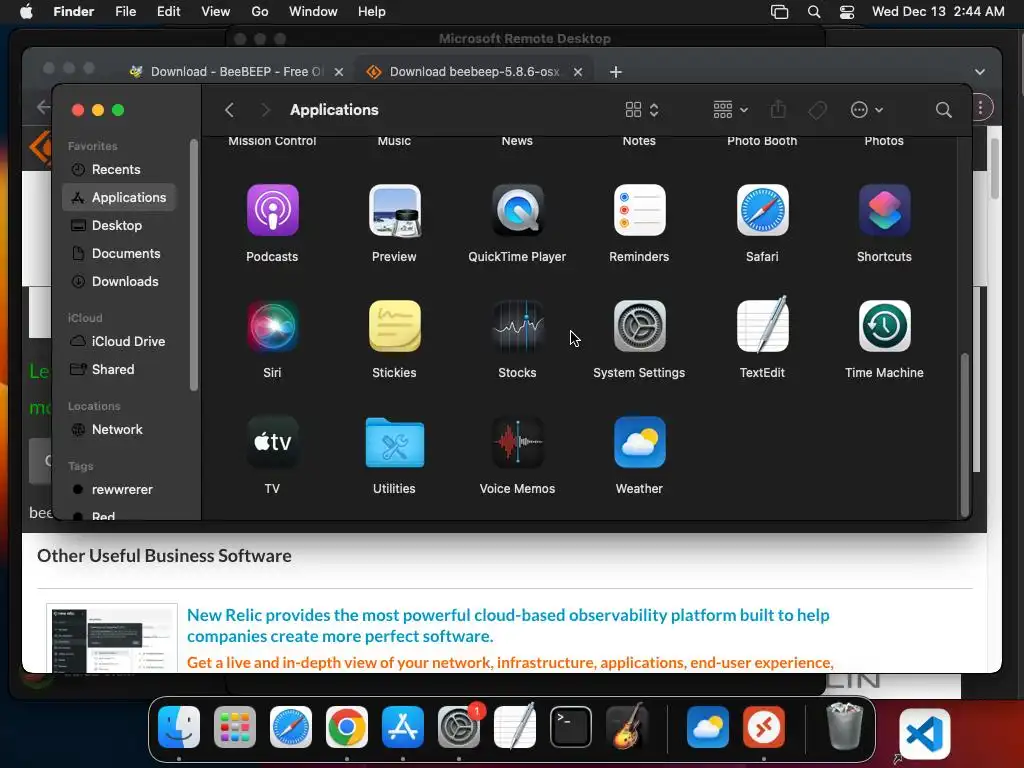
Task: Open Trash from the Dock
Action: pyautogui.click(x=845, y=726)
